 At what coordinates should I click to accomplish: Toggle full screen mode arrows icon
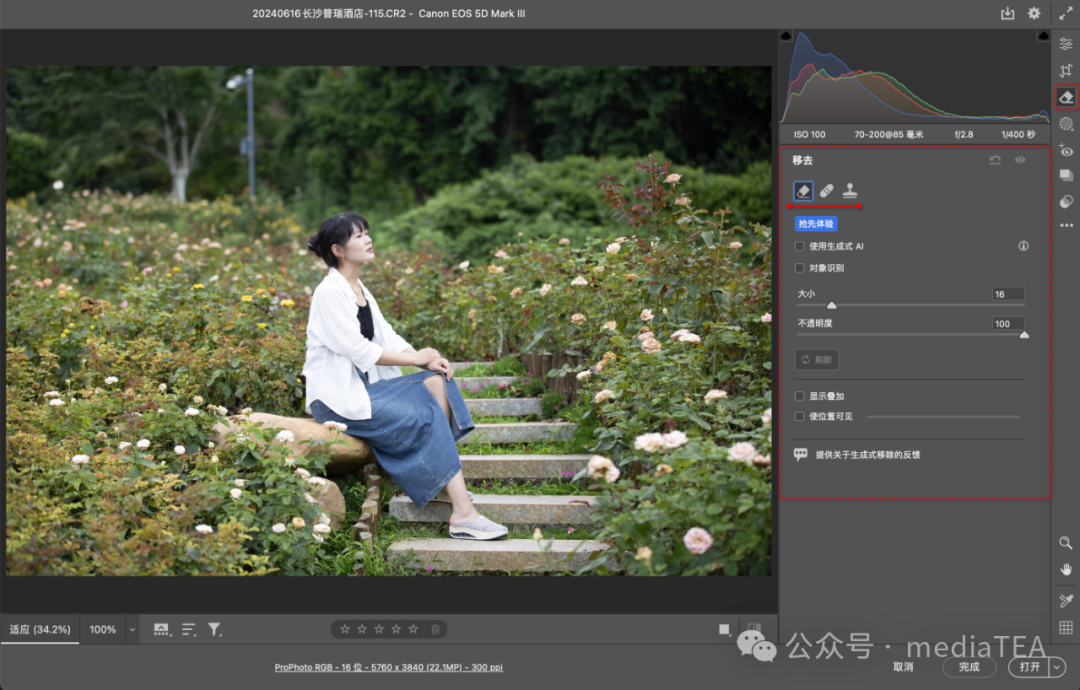coord(1066,13)
